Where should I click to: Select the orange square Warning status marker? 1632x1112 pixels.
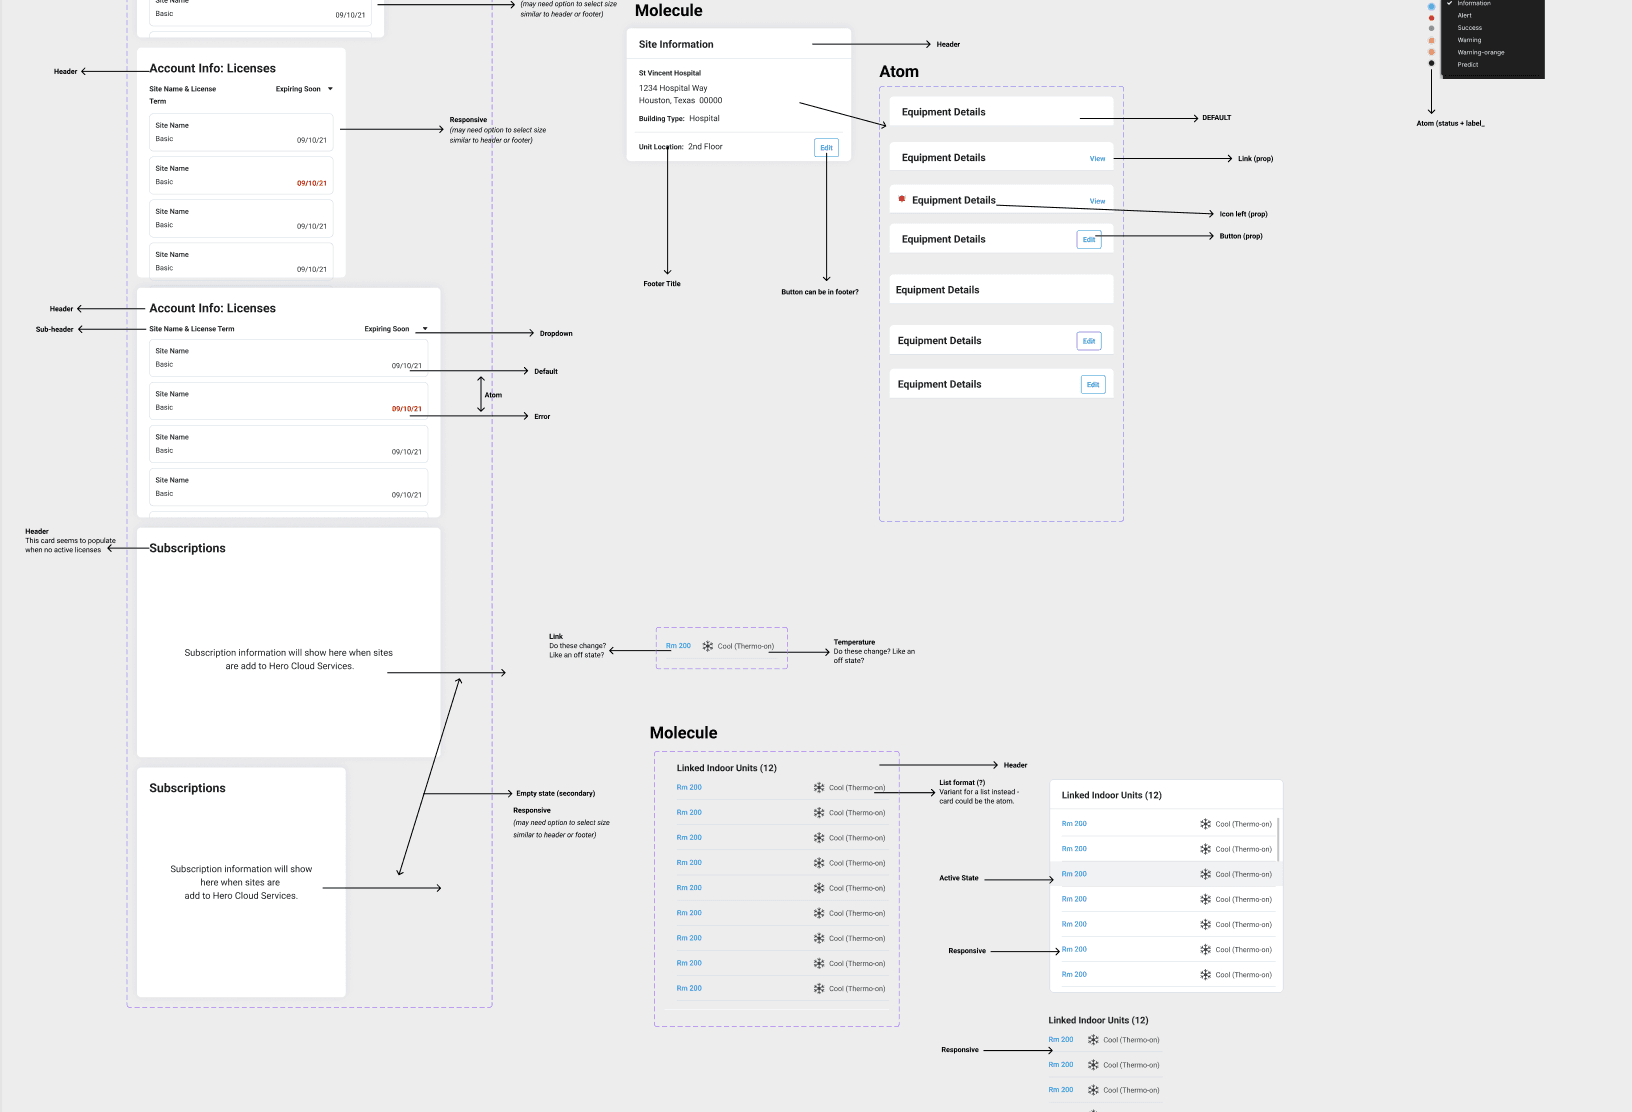1431,40
